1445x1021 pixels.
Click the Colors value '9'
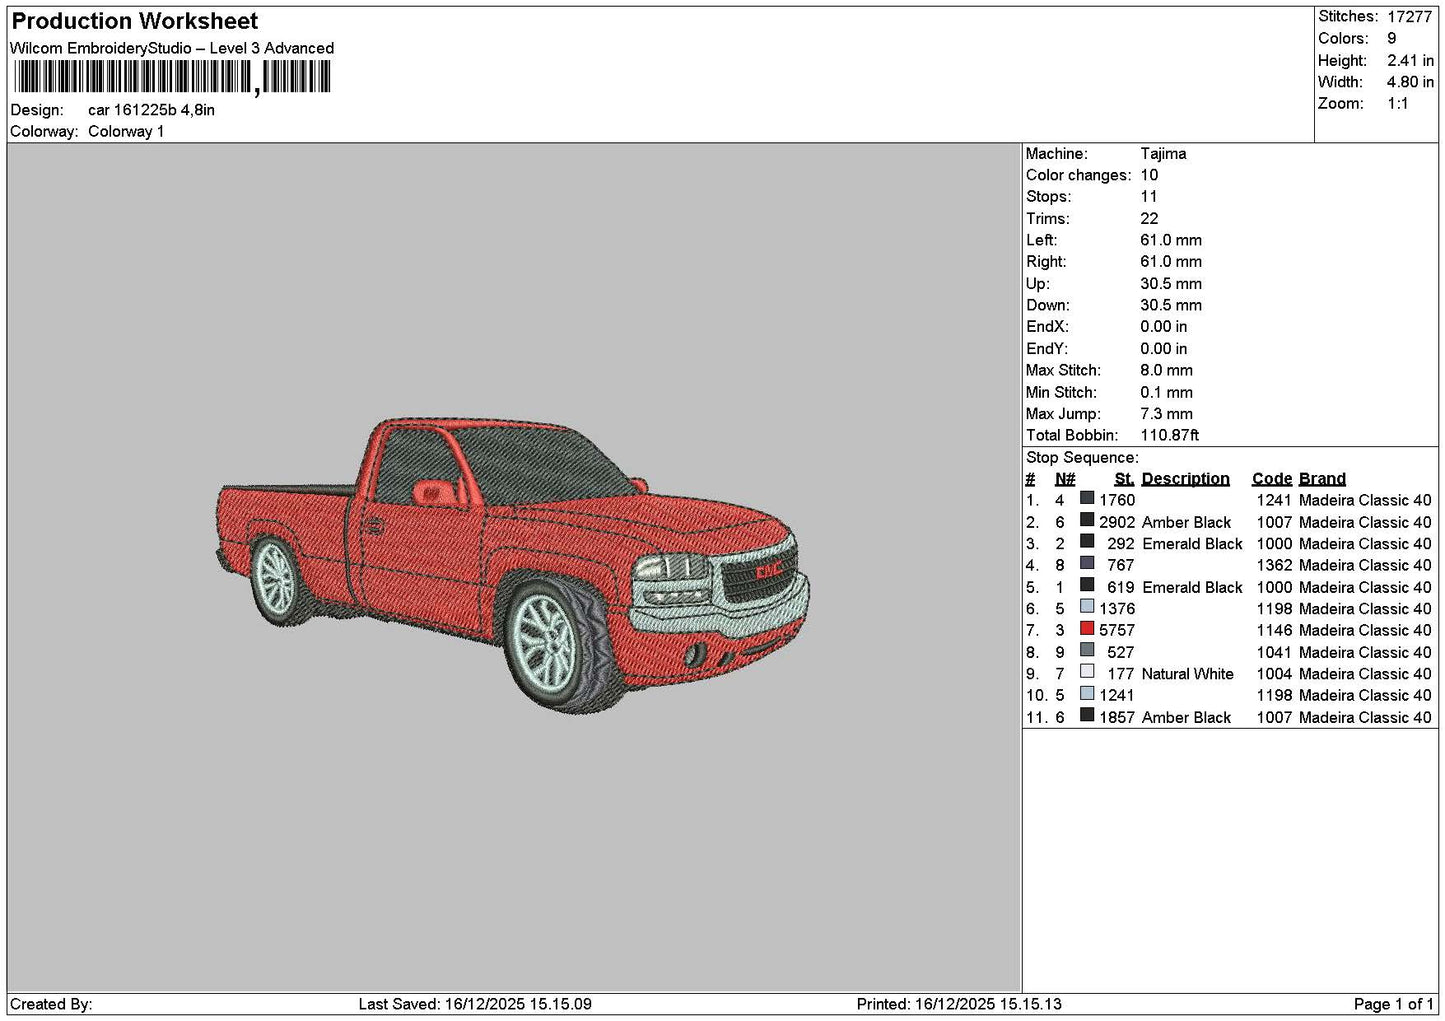point(1392,38)
